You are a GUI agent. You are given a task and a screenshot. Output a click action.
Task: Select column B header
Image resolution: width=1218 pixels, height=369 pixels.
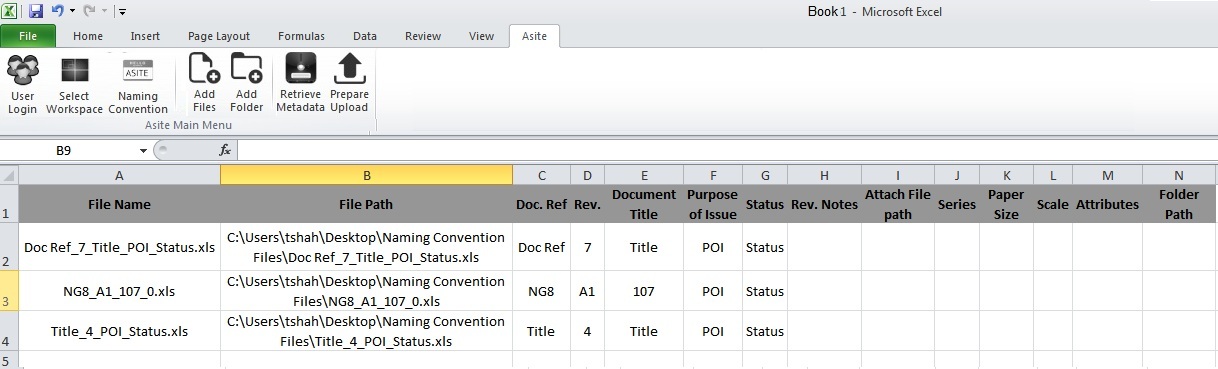[367, 175]
